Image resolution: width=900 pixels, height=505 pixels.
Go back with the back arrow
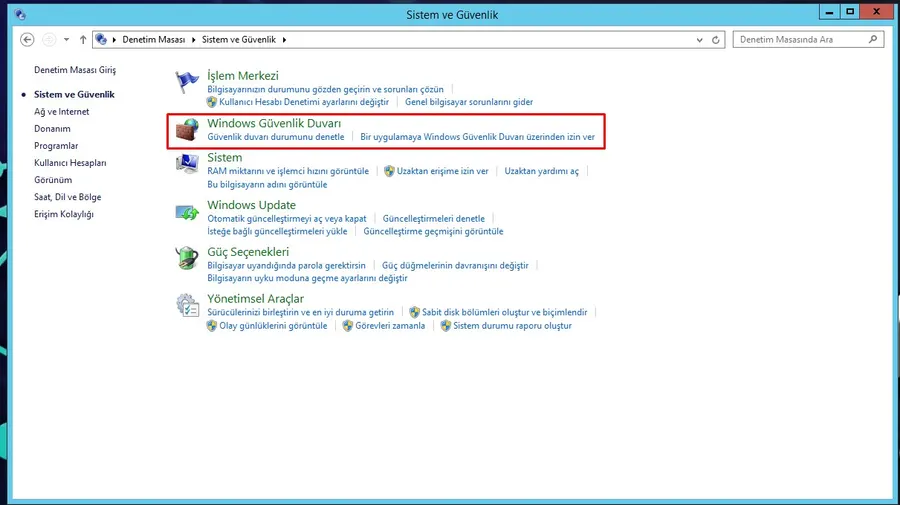coord(27,40)
